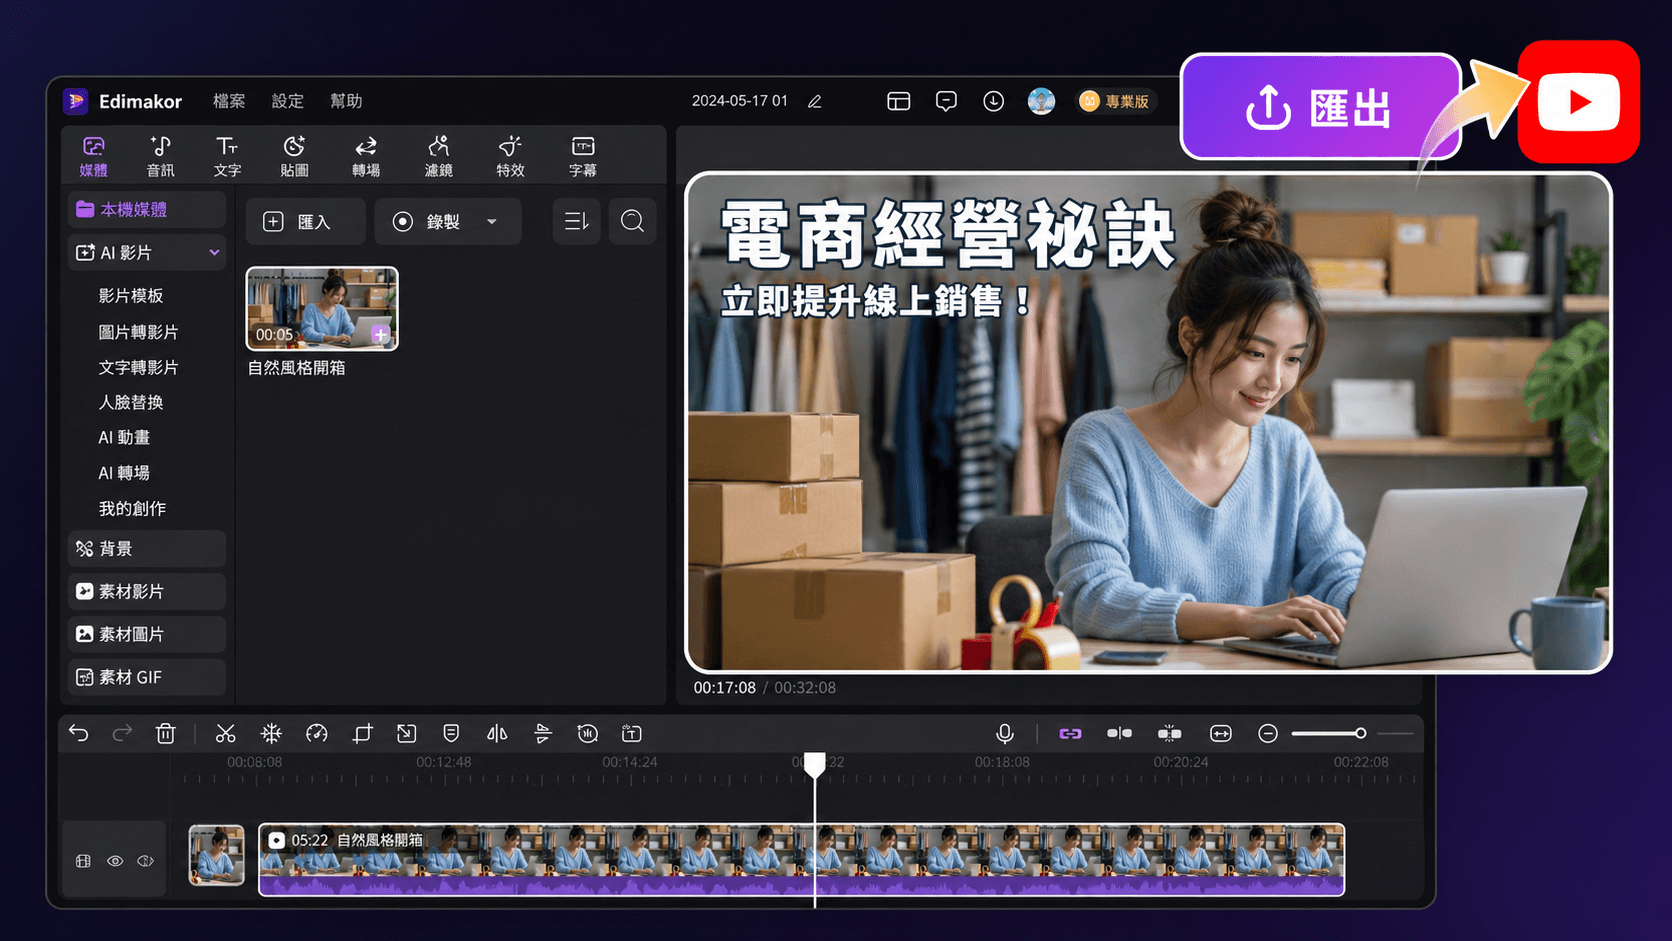1672x941 pixels.
Task: Open 素材 GIF category
Action: tap(147, 677)
